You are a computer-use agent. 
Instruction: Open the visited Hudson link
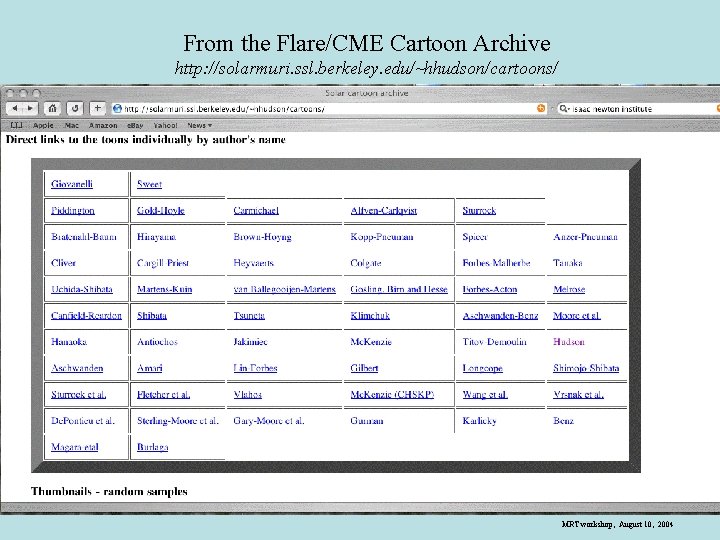569,342
